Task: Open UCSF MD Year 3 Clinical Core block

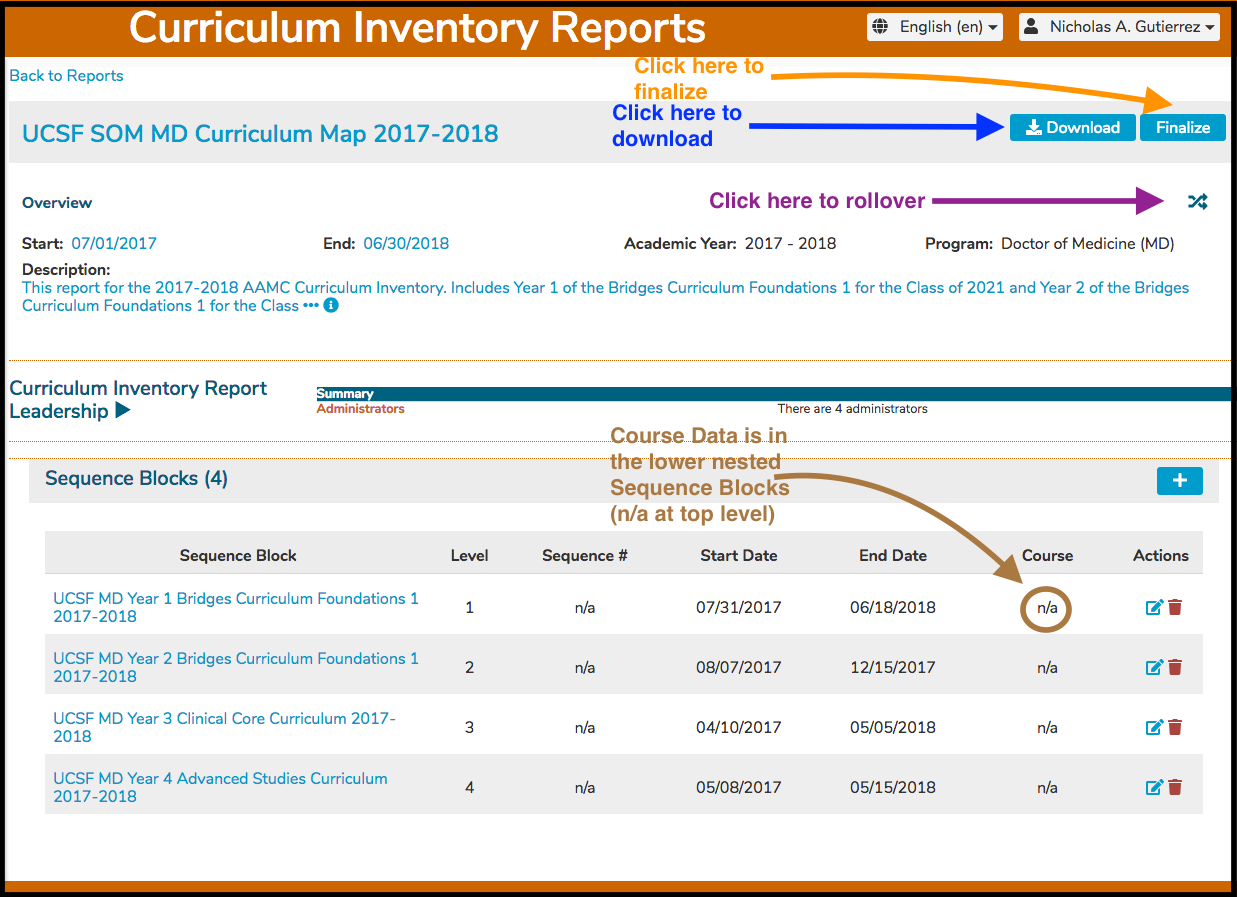Action: pyautogui.click(x=224, y=727)
